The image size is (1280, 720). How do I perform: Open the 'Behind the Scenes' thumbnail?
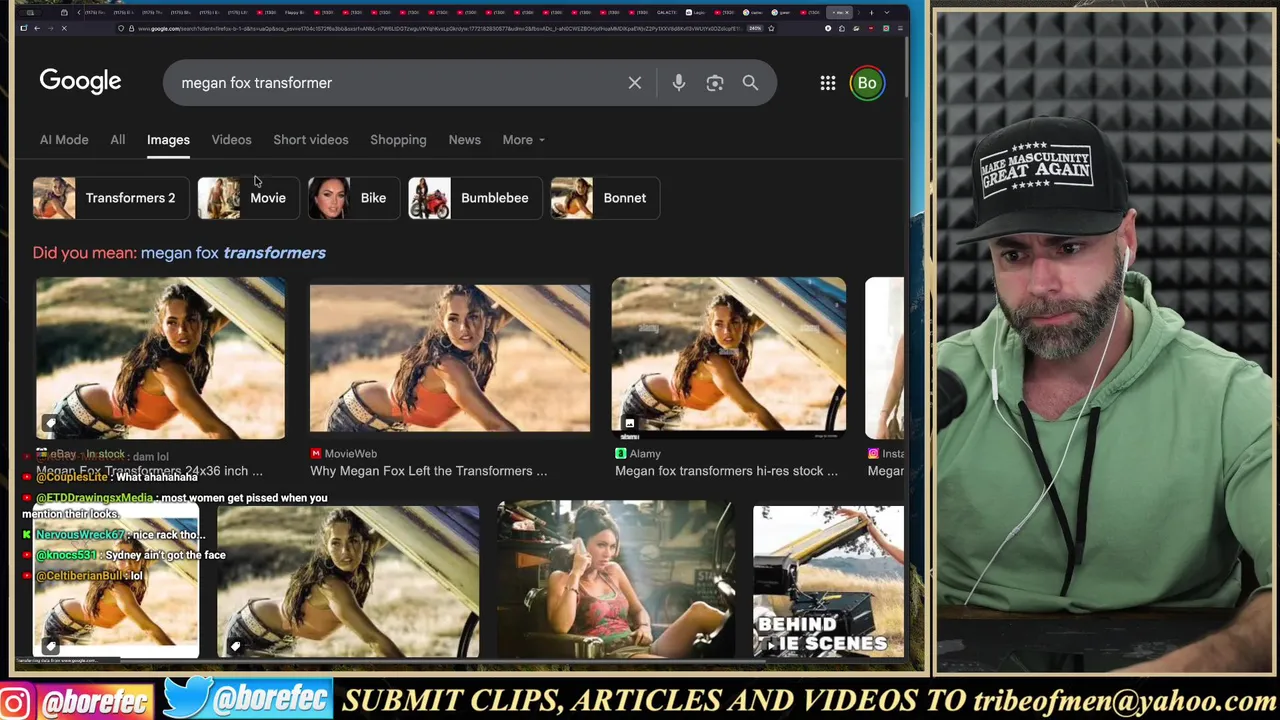(x=828, y=582)
